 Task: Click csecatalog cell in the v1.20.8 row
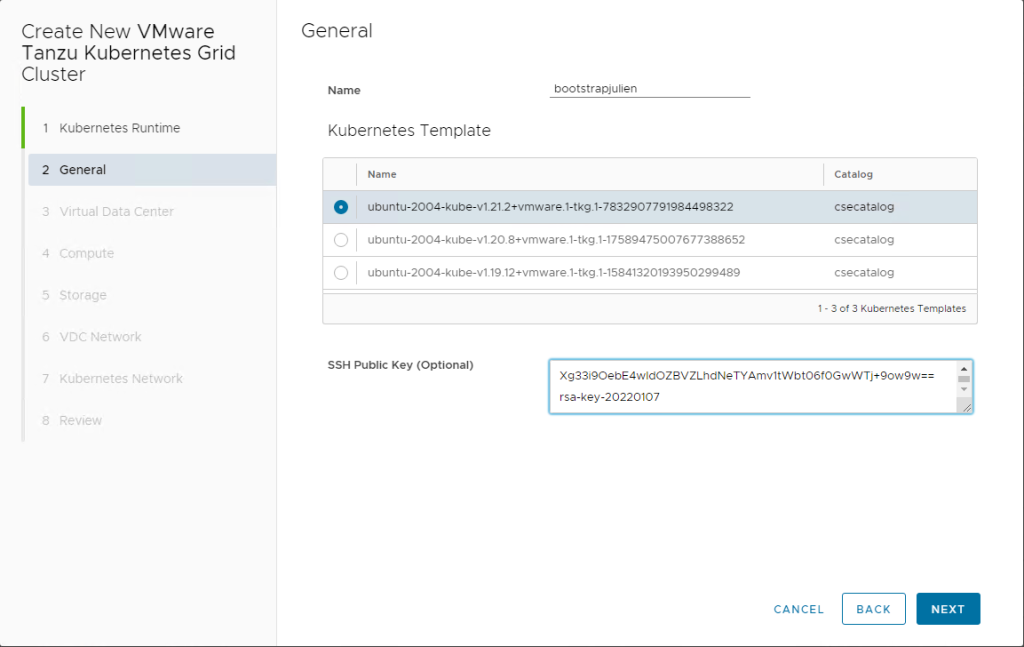click(x=864, y=240)
